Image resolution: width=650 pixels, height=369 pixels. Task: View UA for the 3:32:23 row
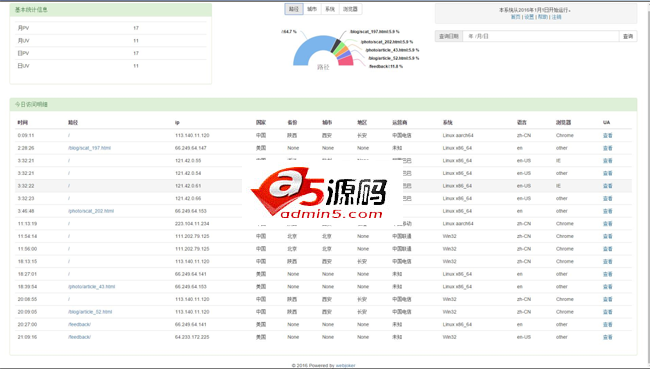[608, 199]
